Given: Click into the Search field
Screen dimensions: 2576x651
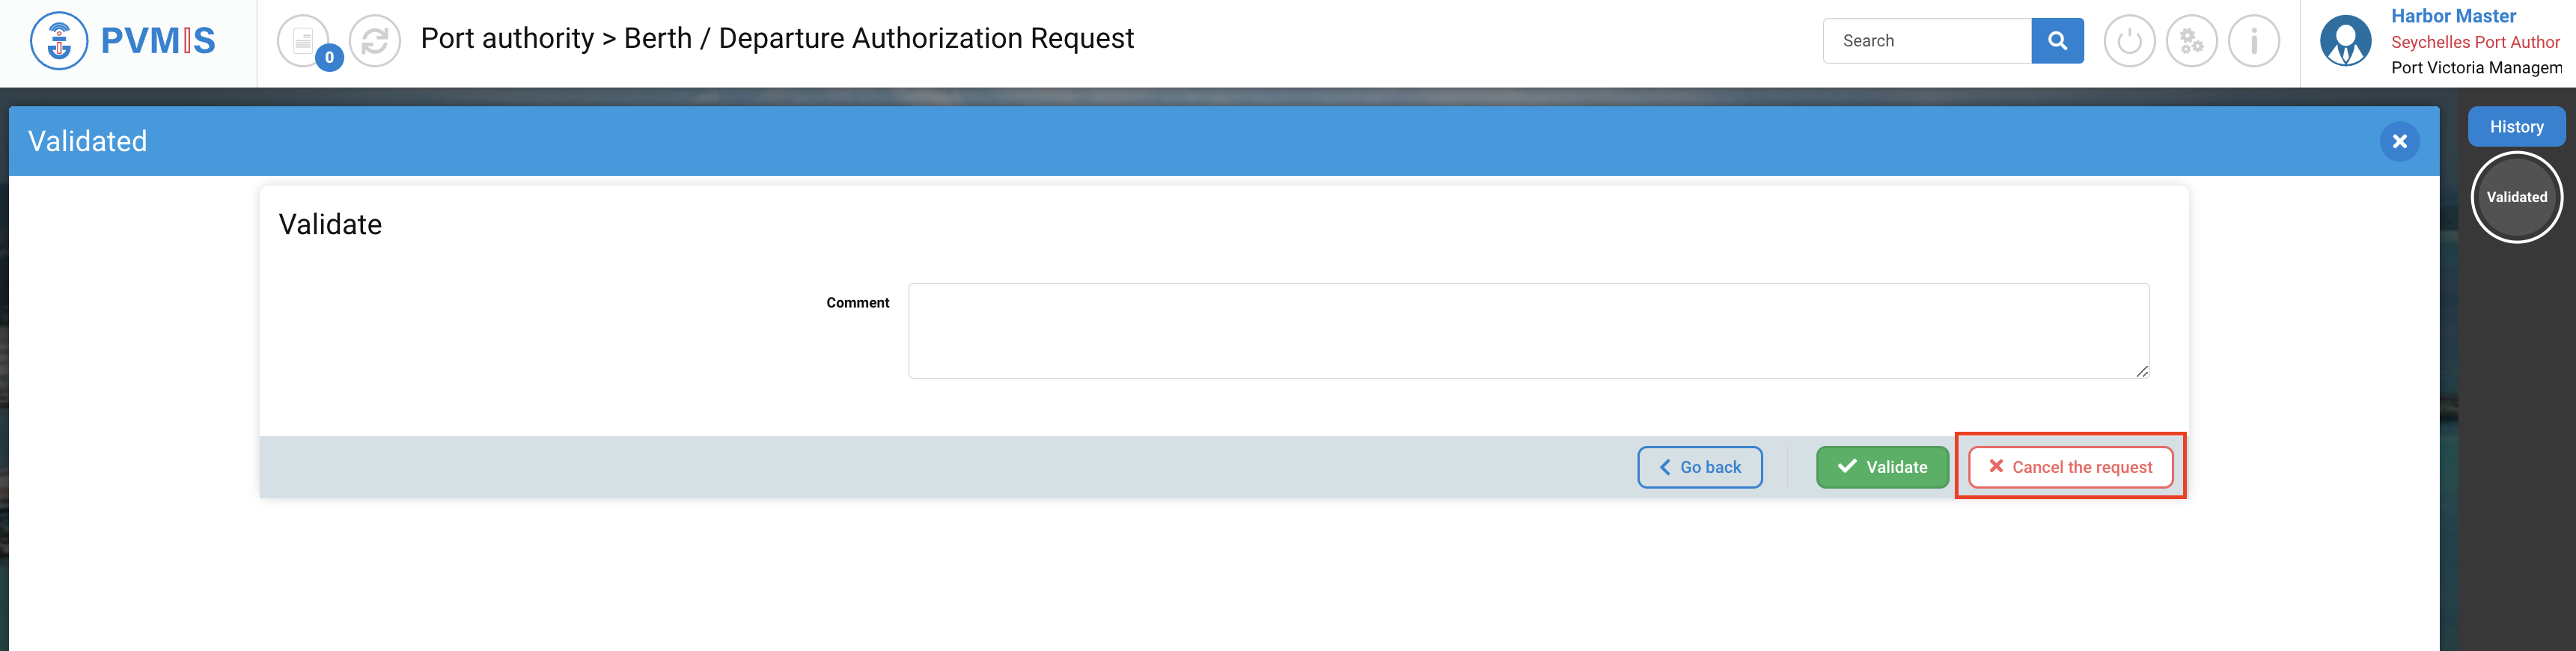Looking at the screenshot, I should 1927,41.
